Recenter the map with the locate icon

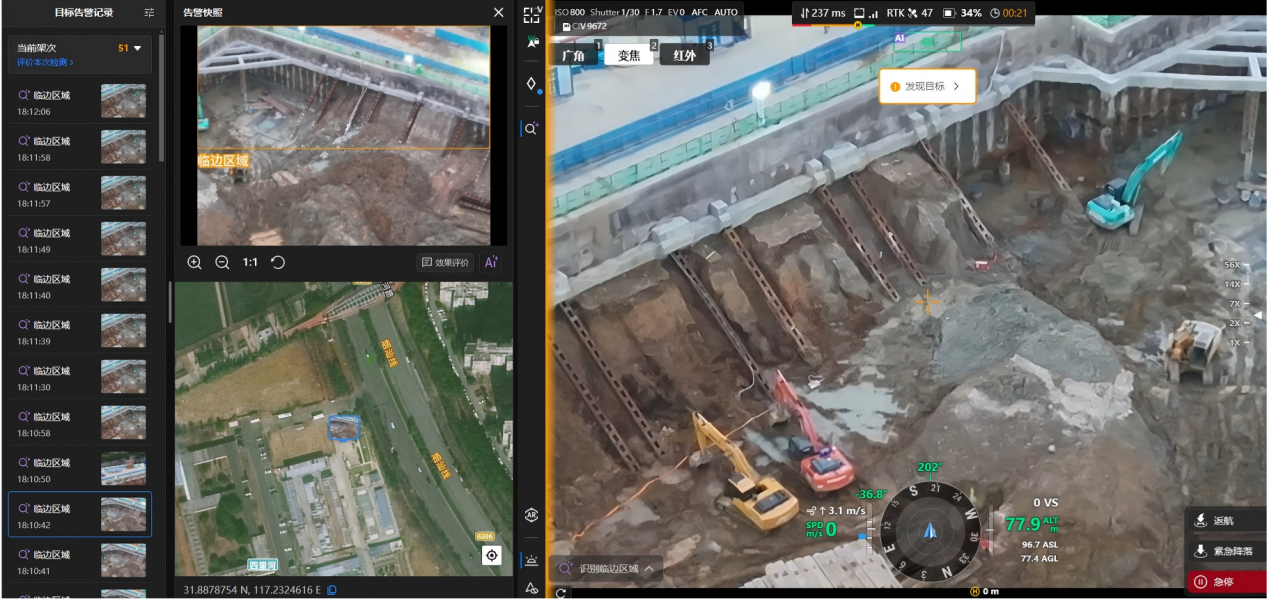491,555
